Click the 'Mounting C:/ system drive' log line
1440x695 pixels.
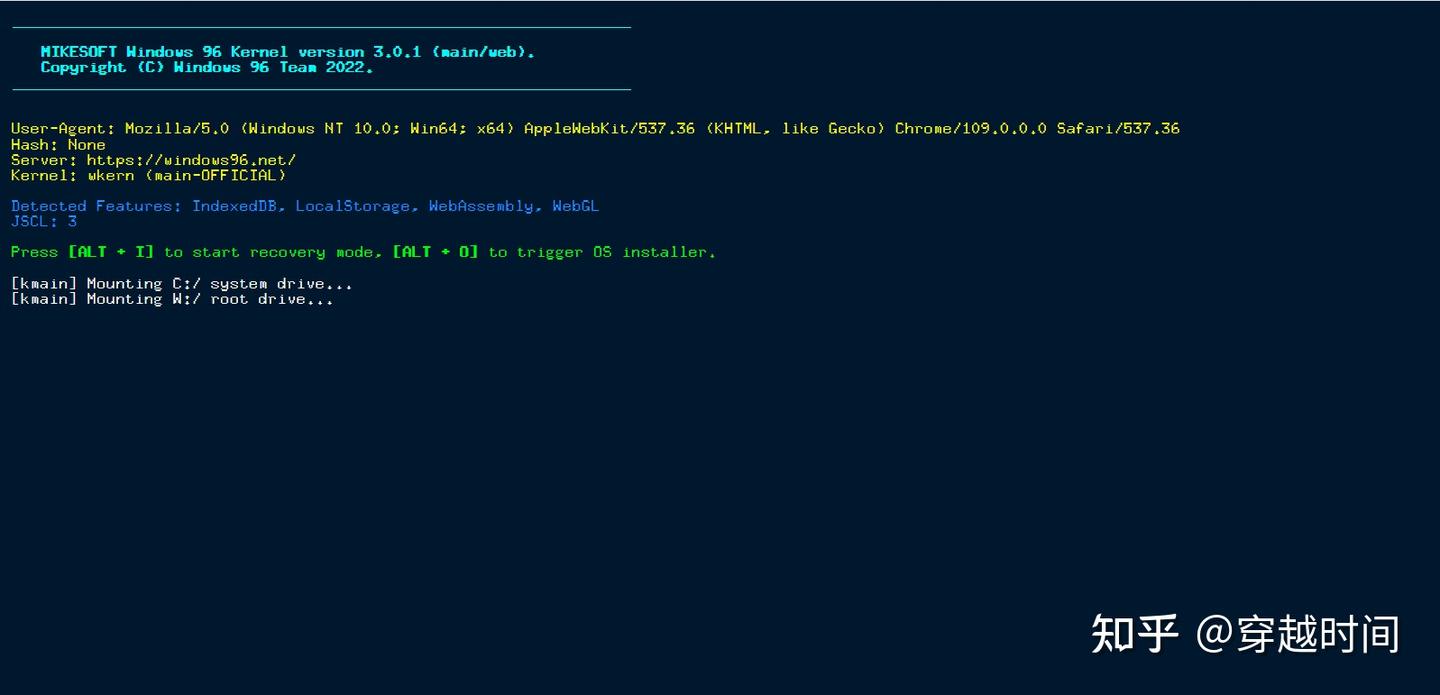click(181, 284)
